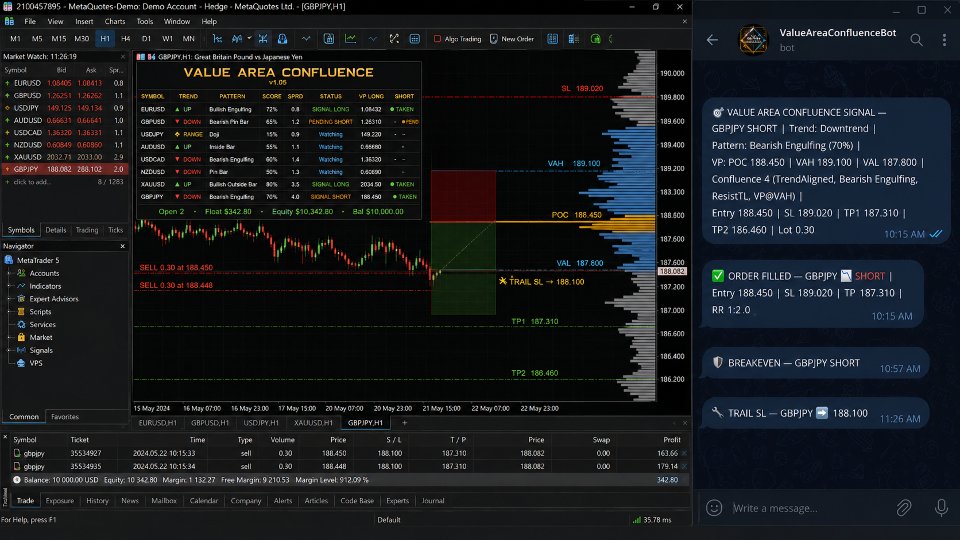Select Signals in the Navigator tree

click(x=40, y=350)
